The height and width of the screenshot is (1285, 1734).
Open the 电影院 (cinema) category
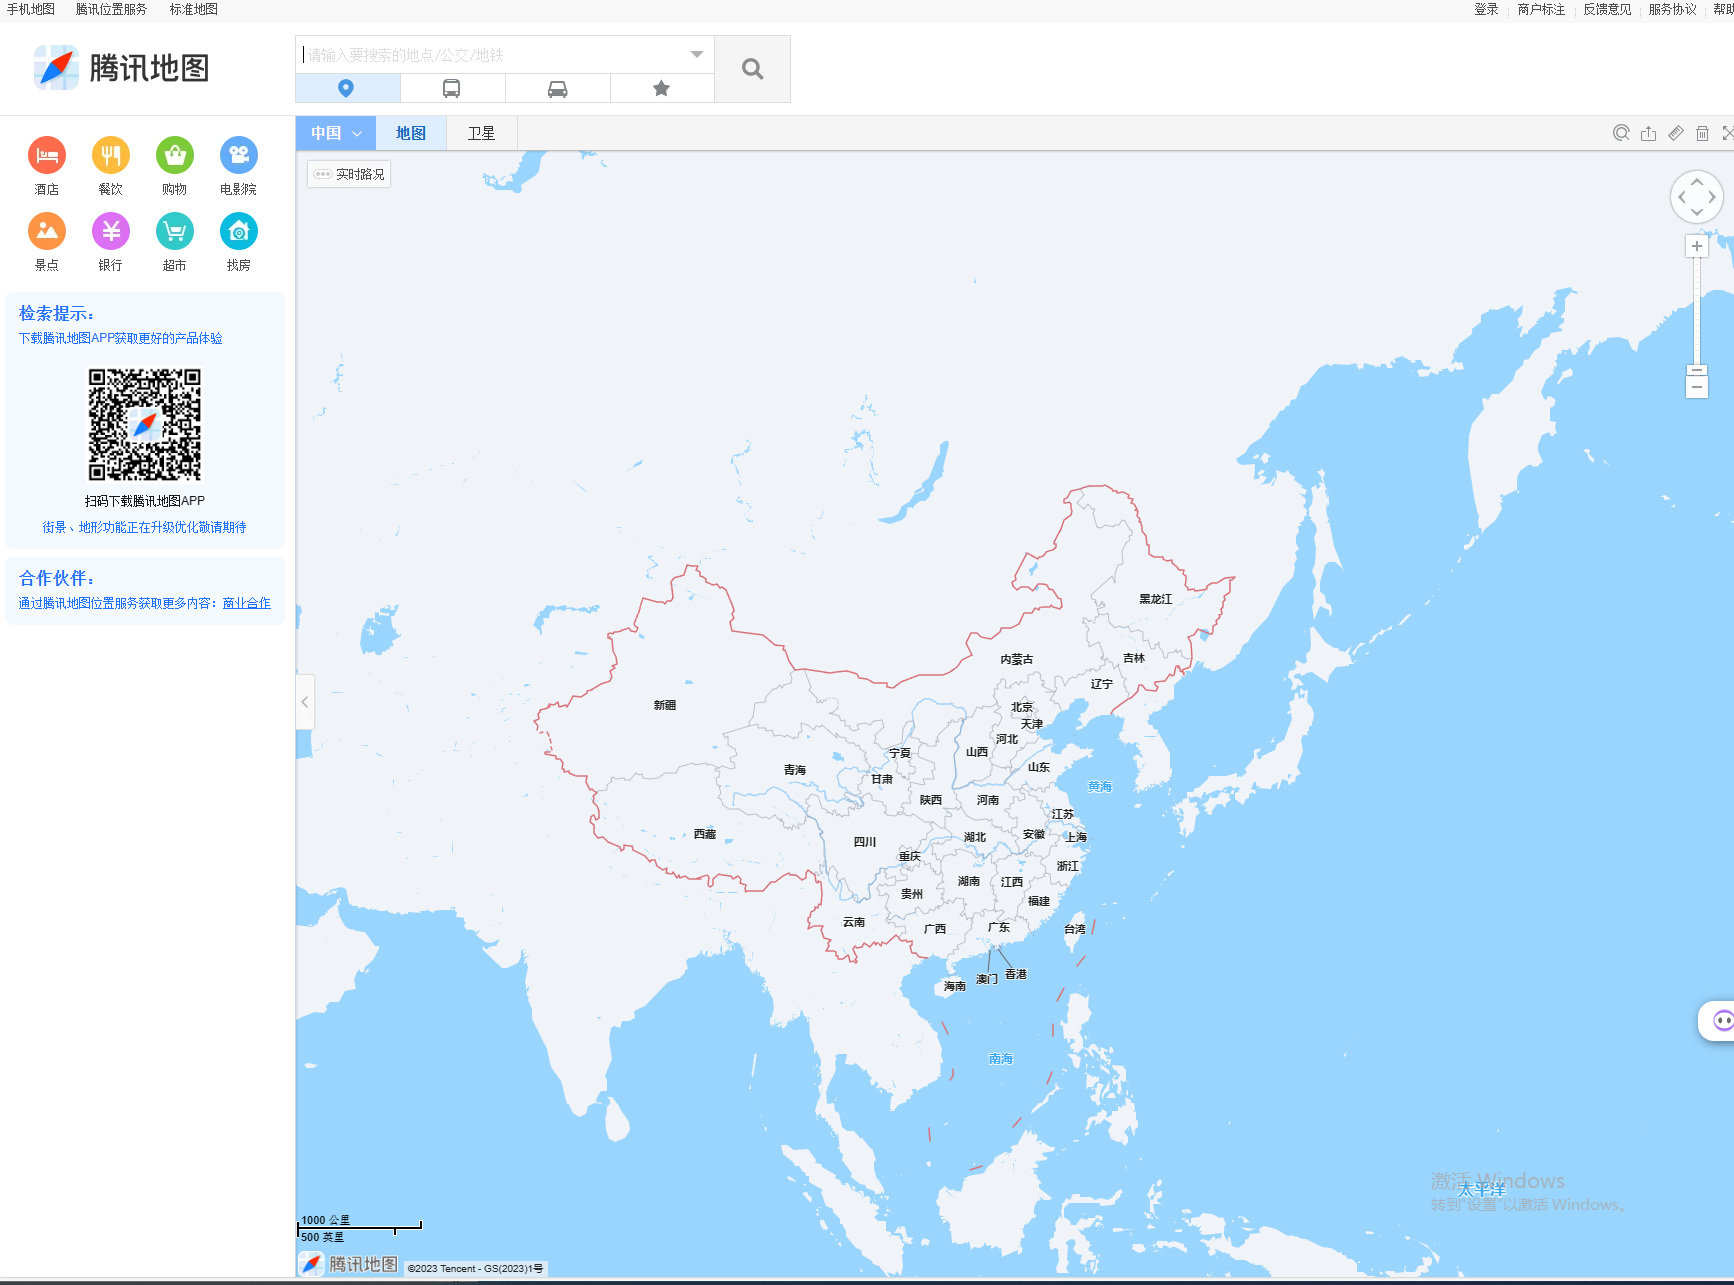coord(238,156)
